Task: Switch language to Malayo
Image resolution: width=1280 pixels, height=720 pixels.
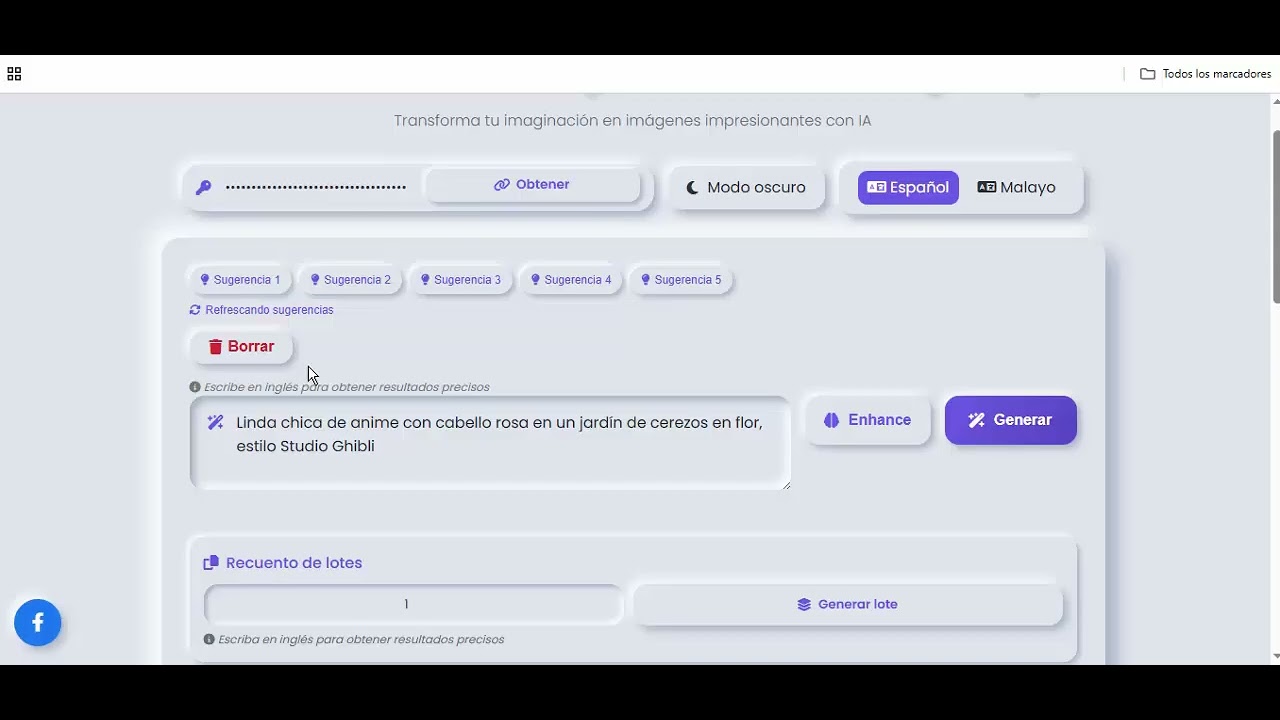Action: [1016, 187]
